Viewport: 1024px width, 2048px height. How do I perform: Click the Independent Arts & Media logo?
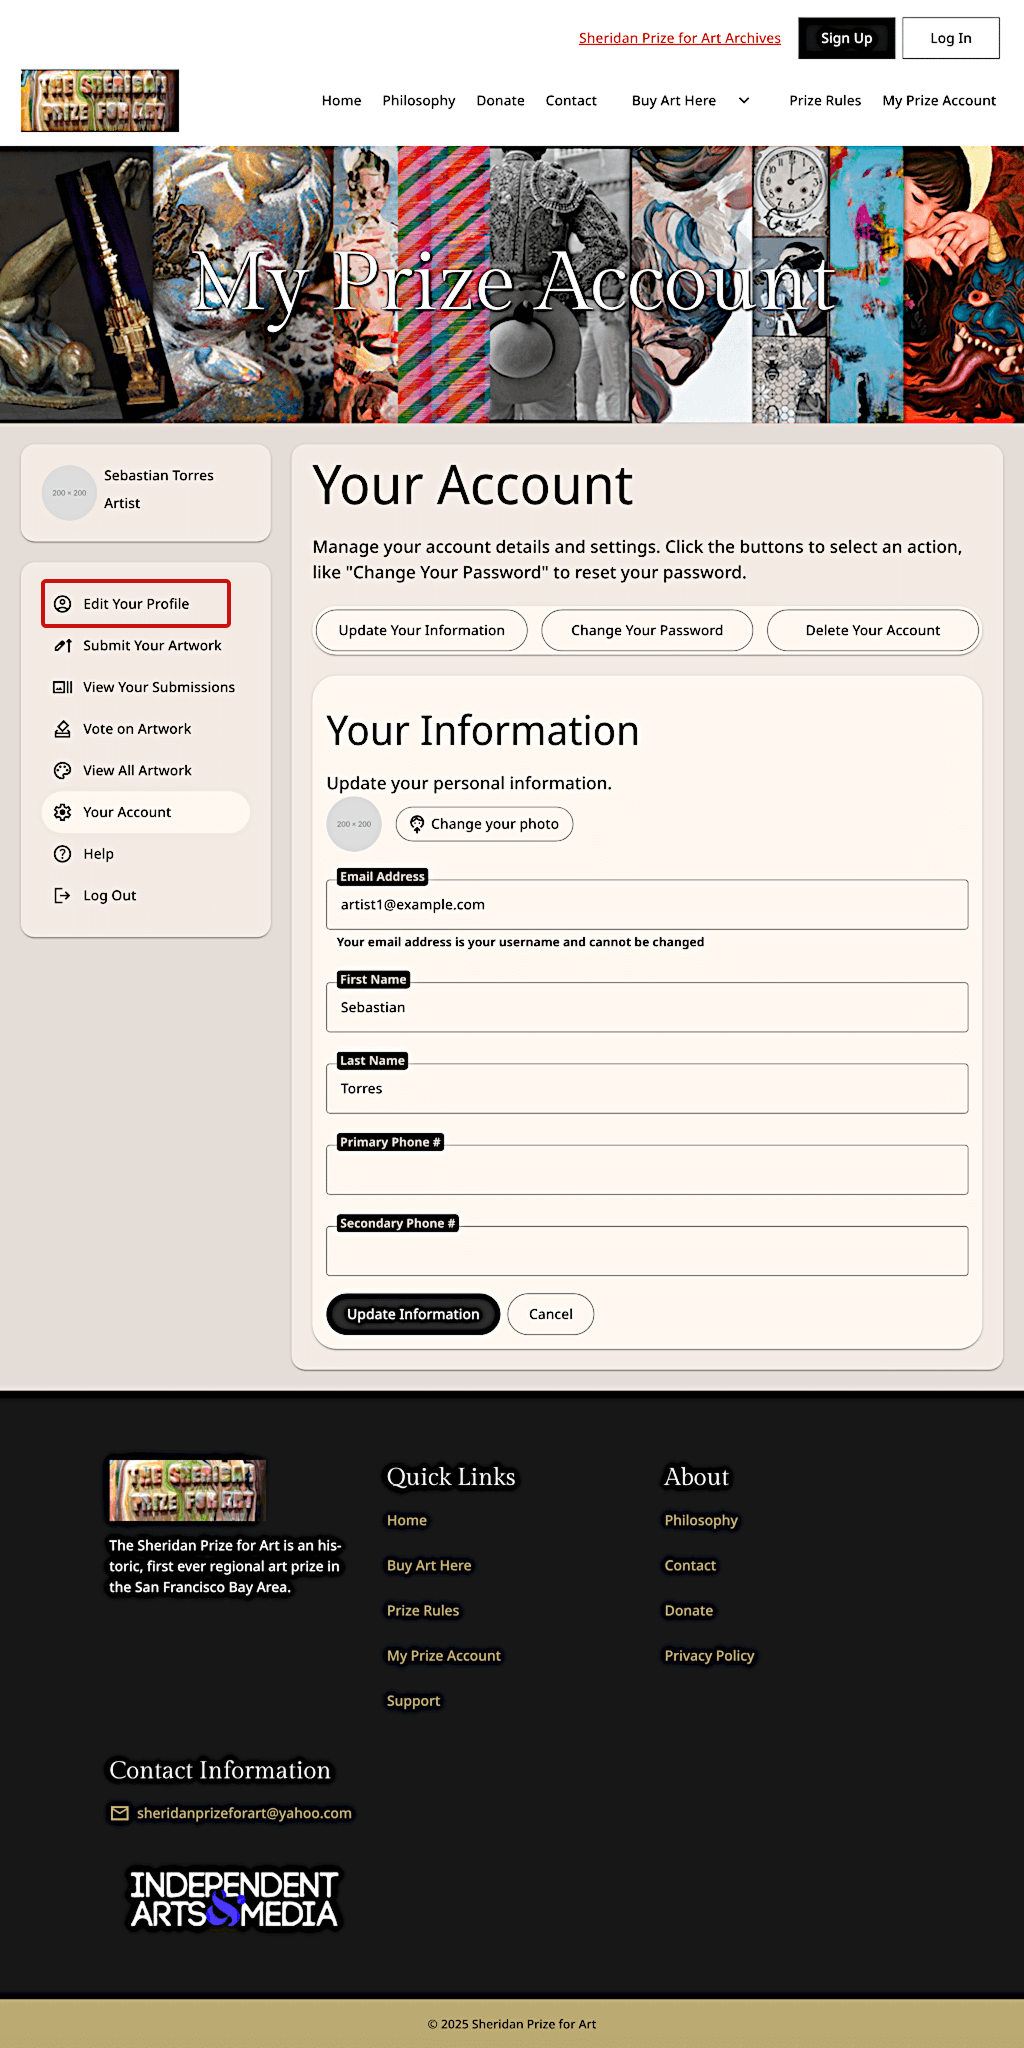pos(234,1898)
